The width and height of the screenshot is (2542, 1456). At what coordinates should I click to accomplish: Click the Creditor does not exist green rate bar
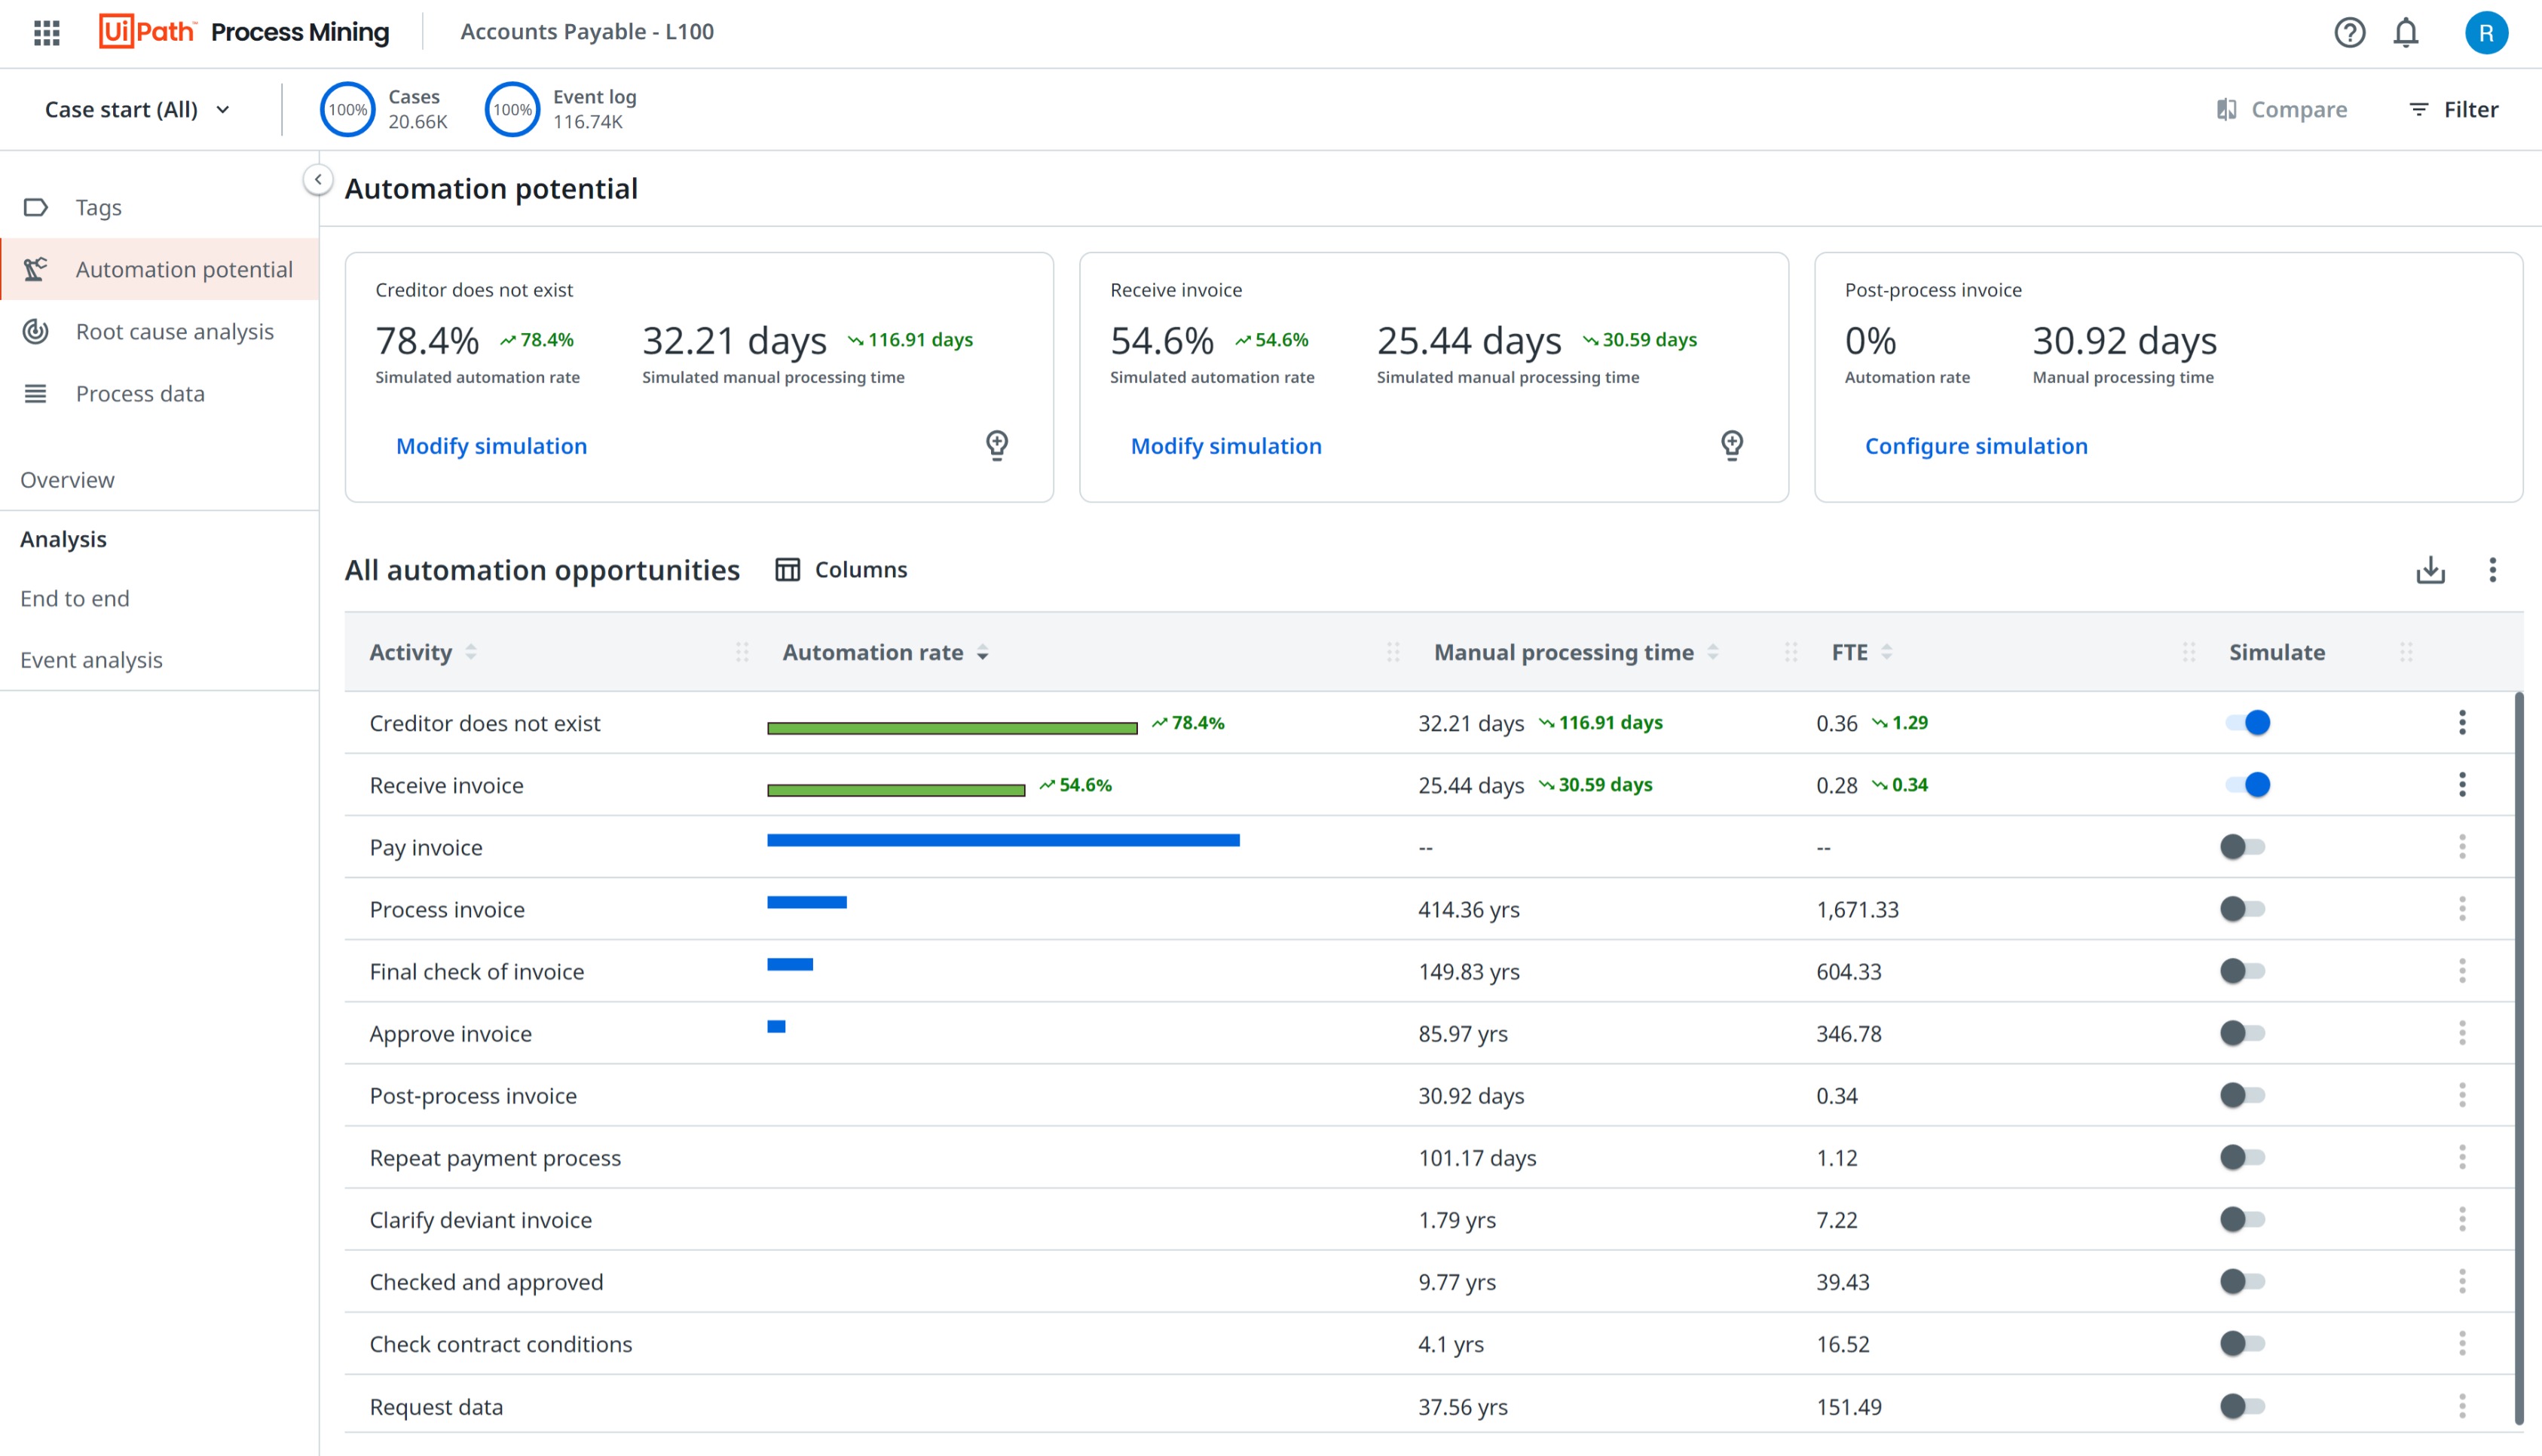click(952, 728)
